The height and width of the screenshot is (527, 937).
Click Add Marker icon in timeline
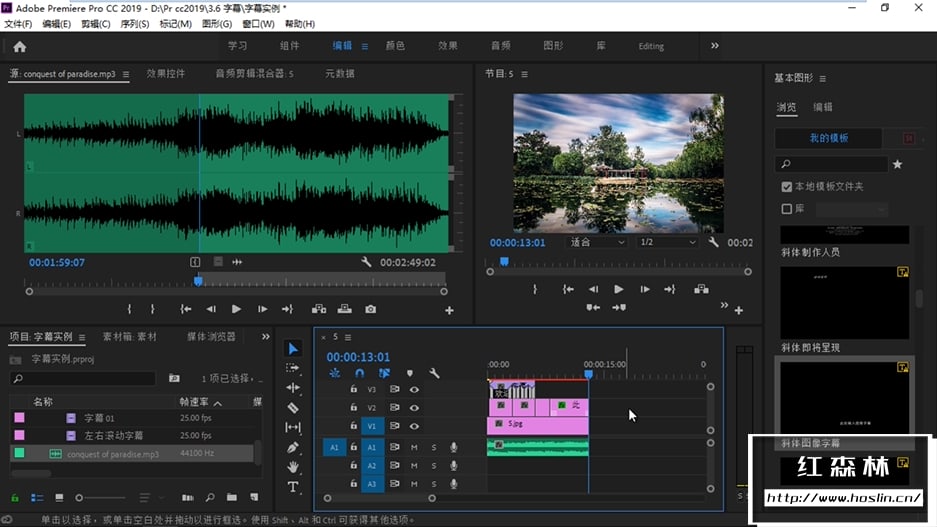click(x=409, y=373)
